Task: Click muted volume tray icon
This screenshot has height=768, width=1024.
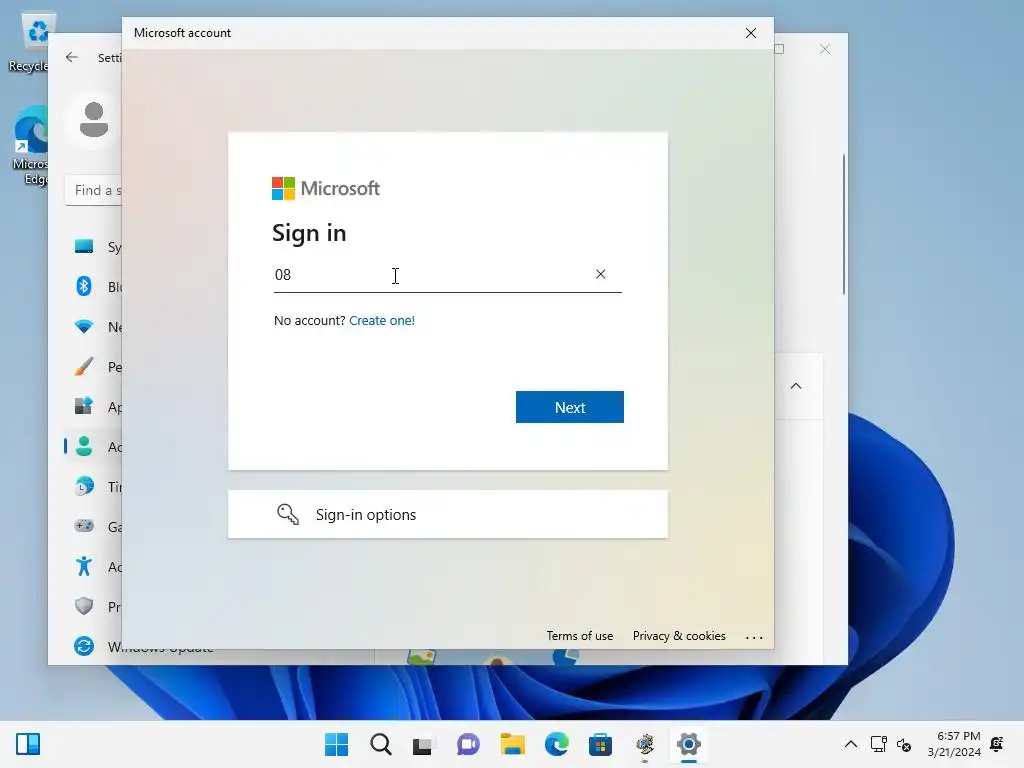Action: point(904,744)
